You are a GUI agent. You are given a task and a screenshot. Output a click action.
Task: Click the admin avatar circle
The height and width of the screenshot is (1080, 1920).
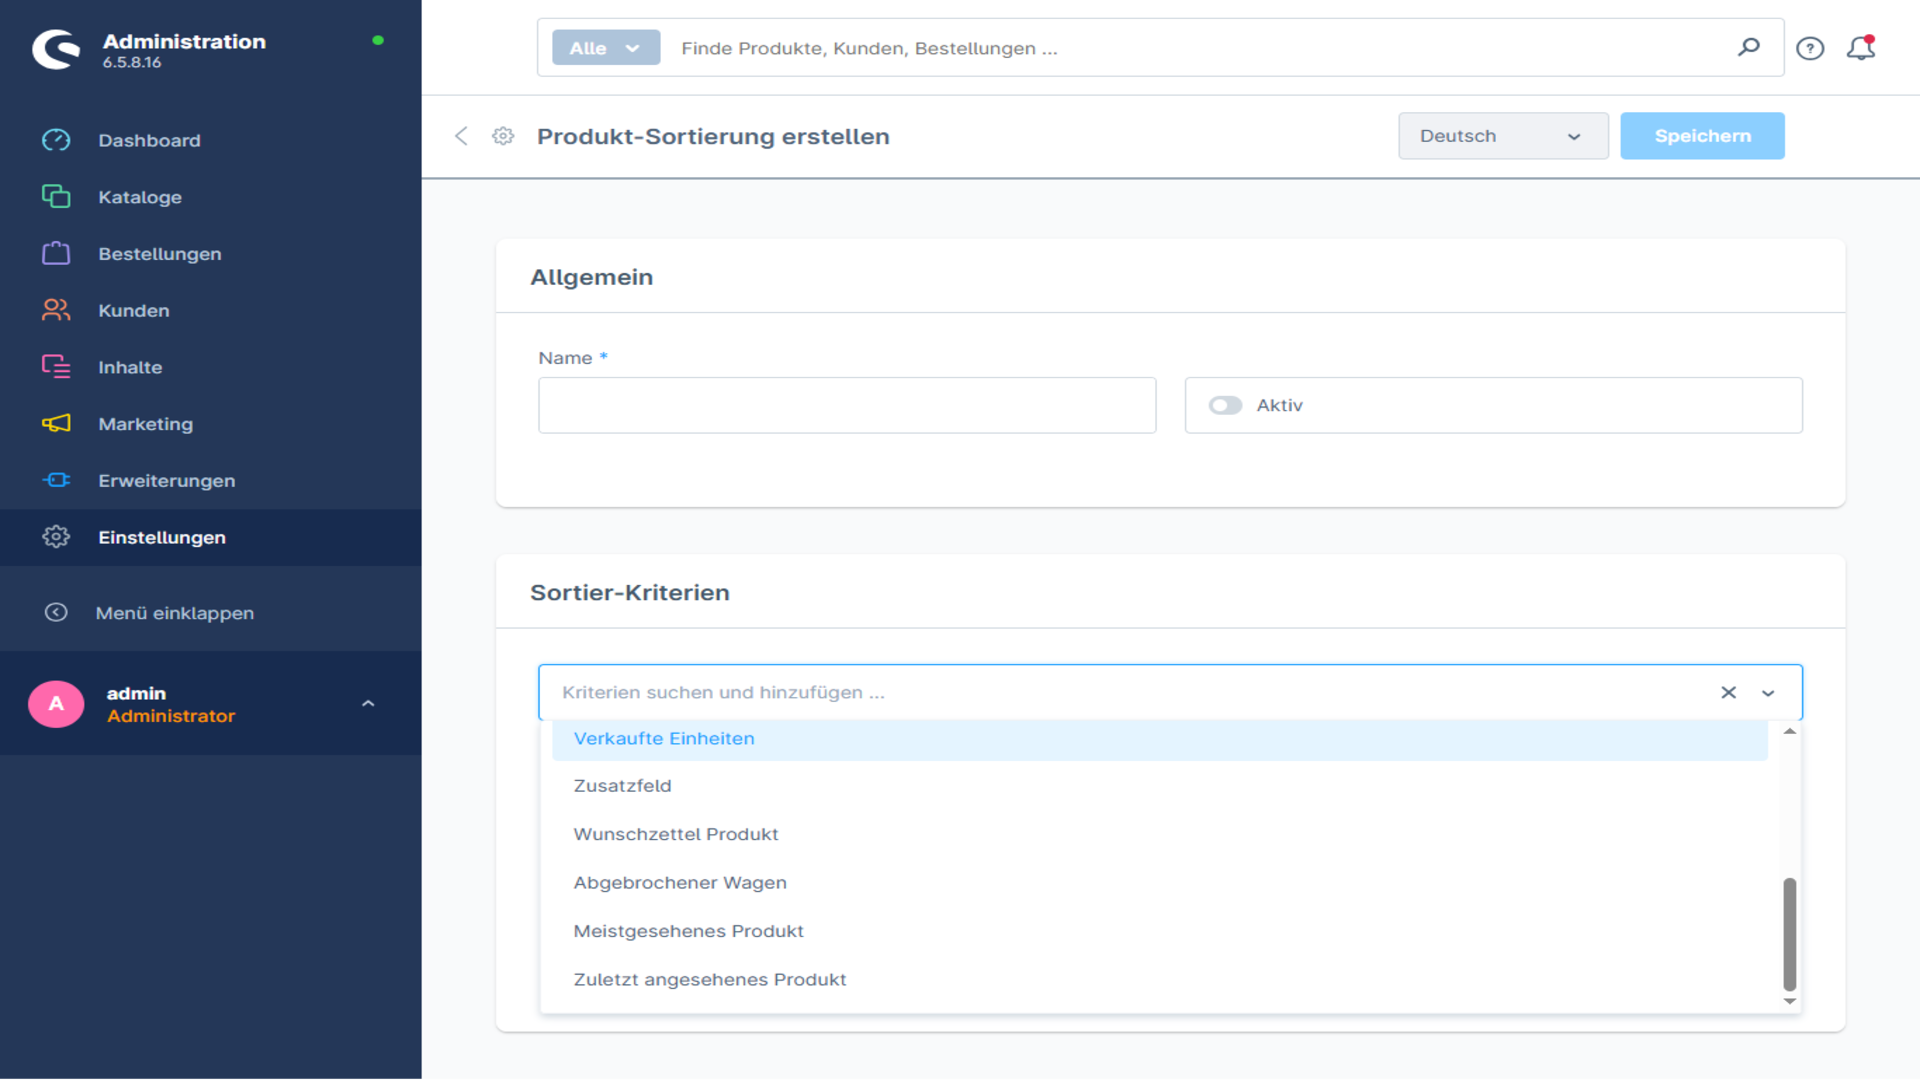(56, 704)
